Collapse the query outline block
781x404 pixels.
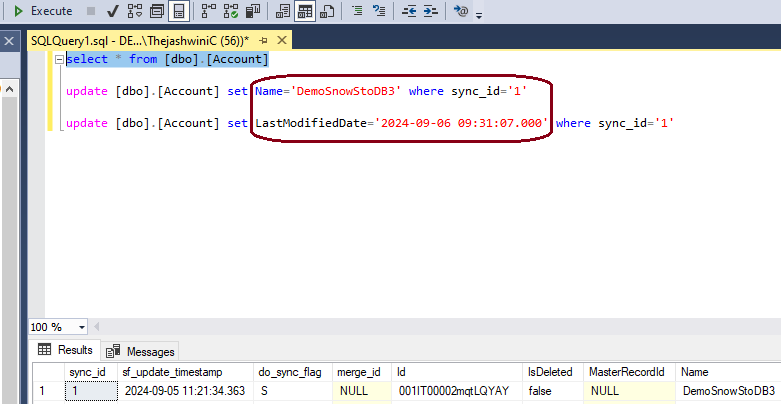(59, 59)
